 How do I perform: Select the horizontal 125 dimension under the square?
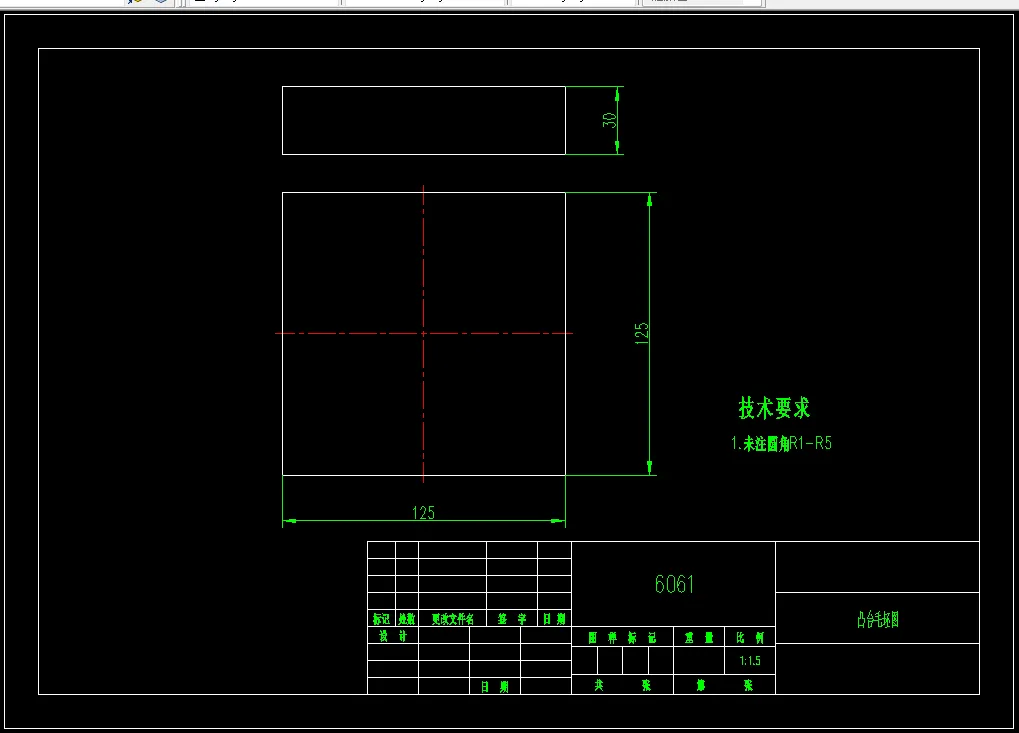click(423, 513)
